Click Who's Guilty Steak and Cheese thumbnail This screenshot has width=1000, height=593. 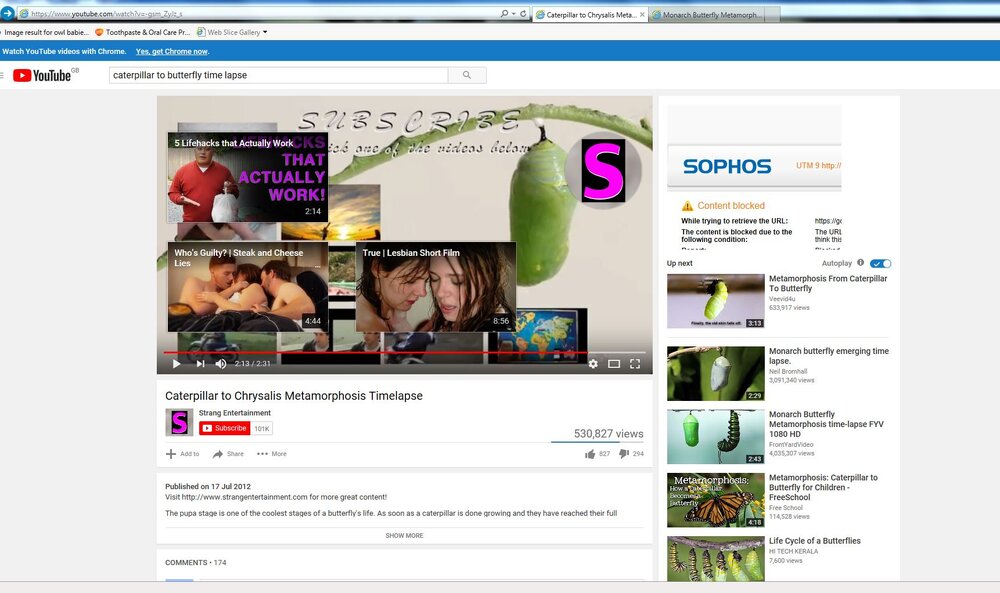[x=247, y=286]
